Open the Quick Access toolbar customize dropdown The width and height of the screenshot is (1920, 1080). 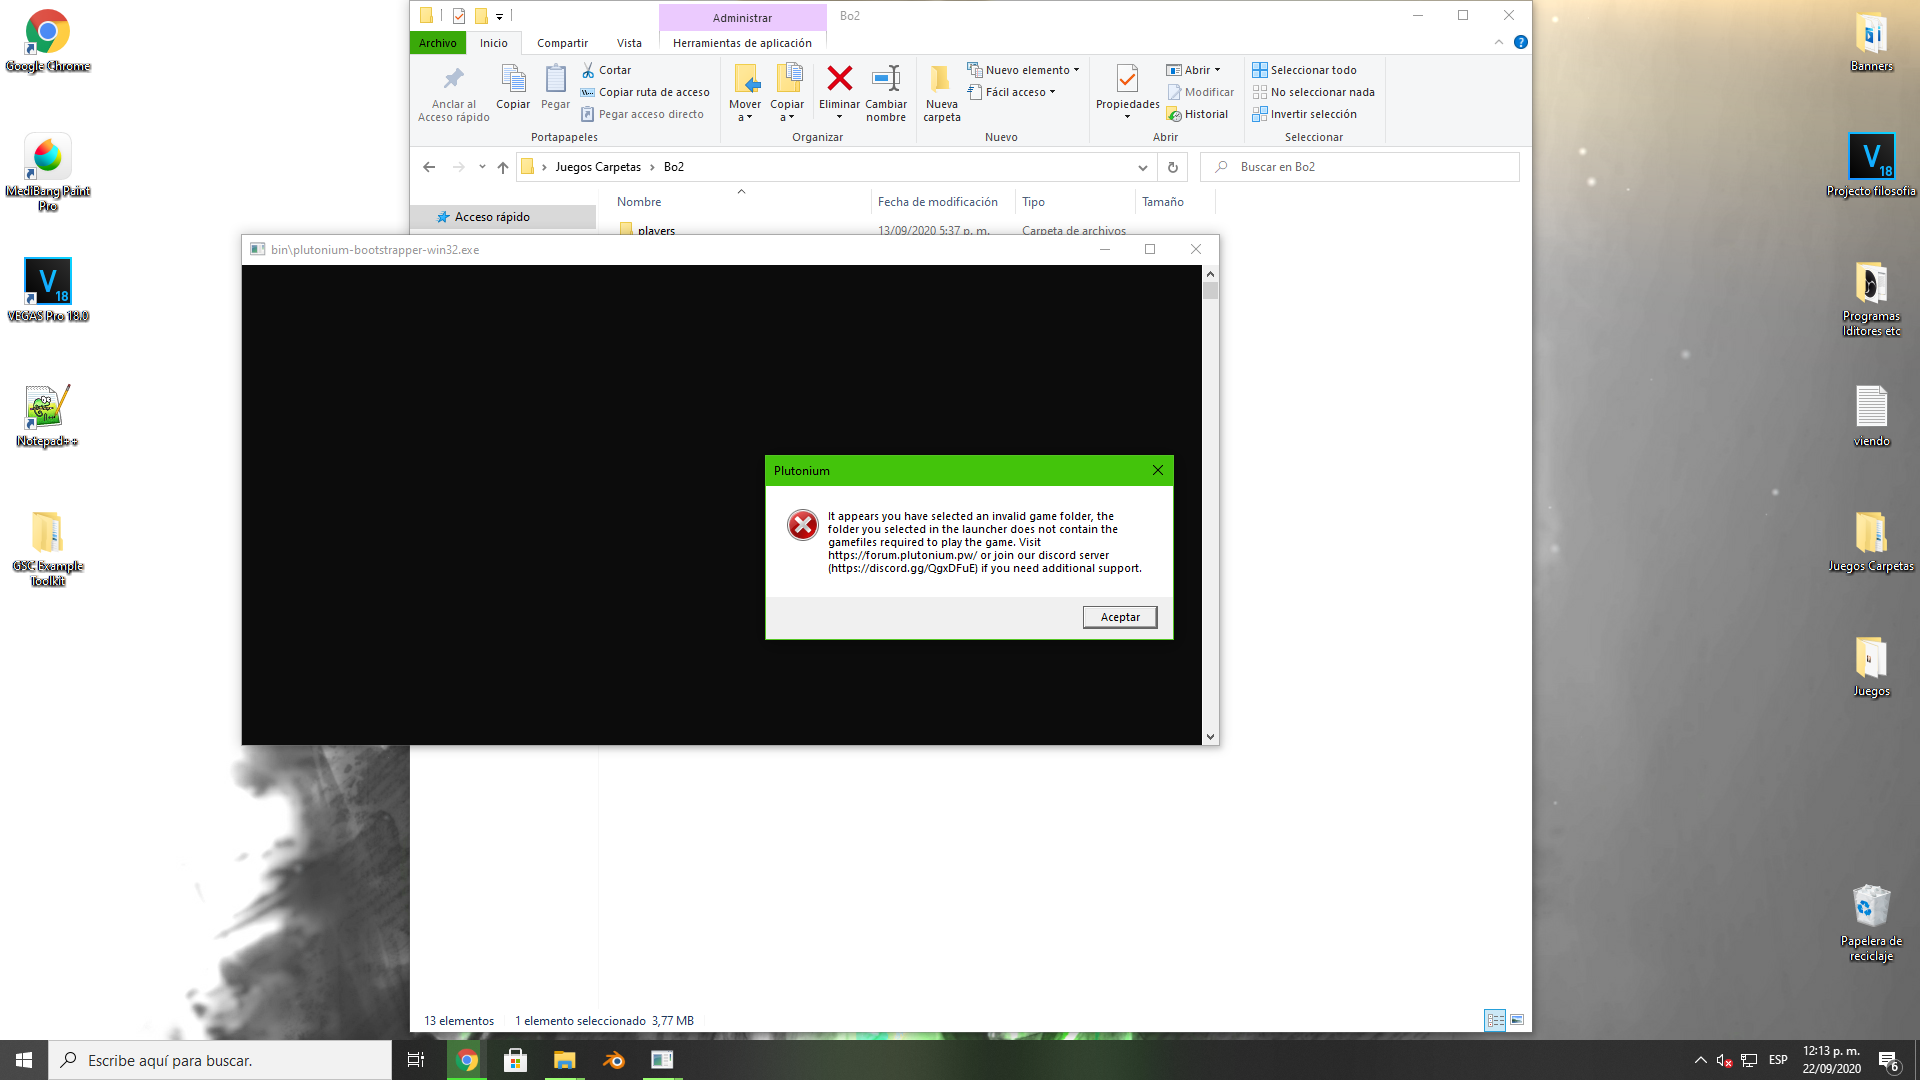pos(499,16)
